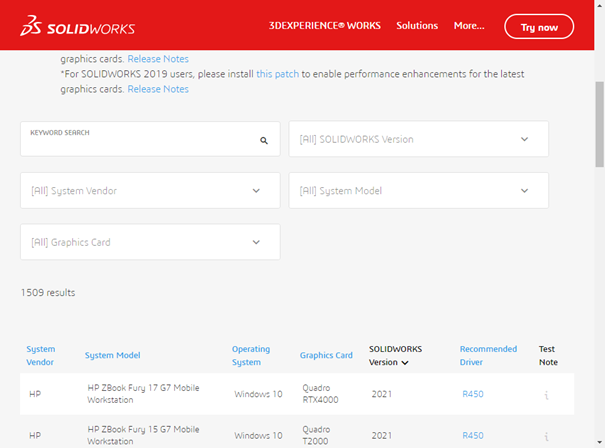Open test note info for ZBook Fury 15 G7
The height and width of the screenshot is (448, 605).
pos(546,436)
